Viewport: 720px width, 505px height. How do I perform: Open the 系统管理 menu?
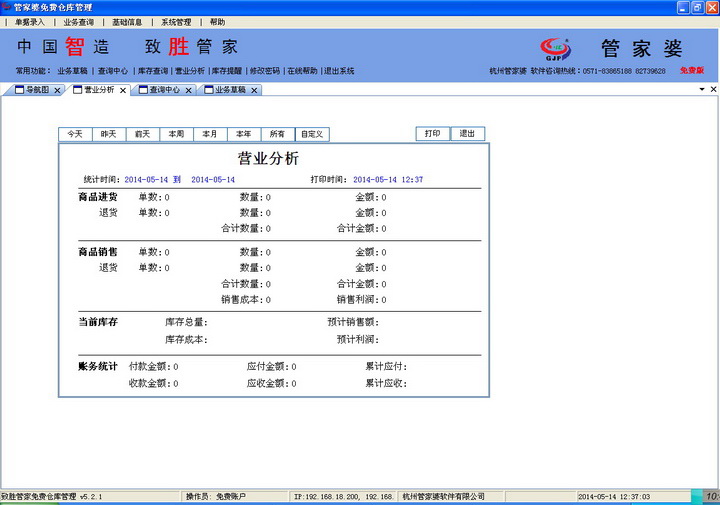pyautogui.click(x=176, y=21)
